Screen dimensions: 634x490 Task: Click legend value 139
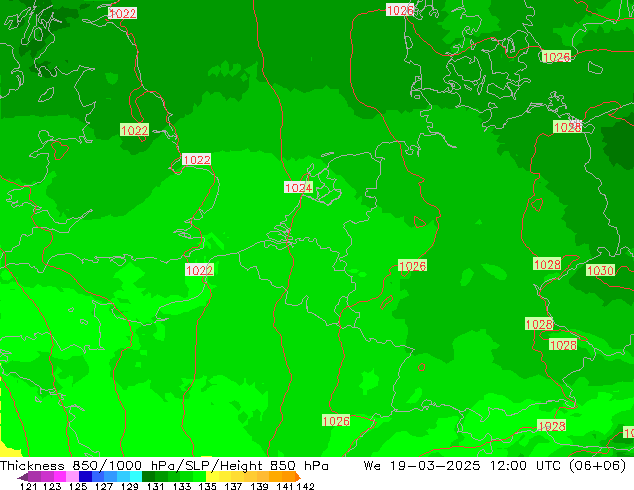[259, 486]
